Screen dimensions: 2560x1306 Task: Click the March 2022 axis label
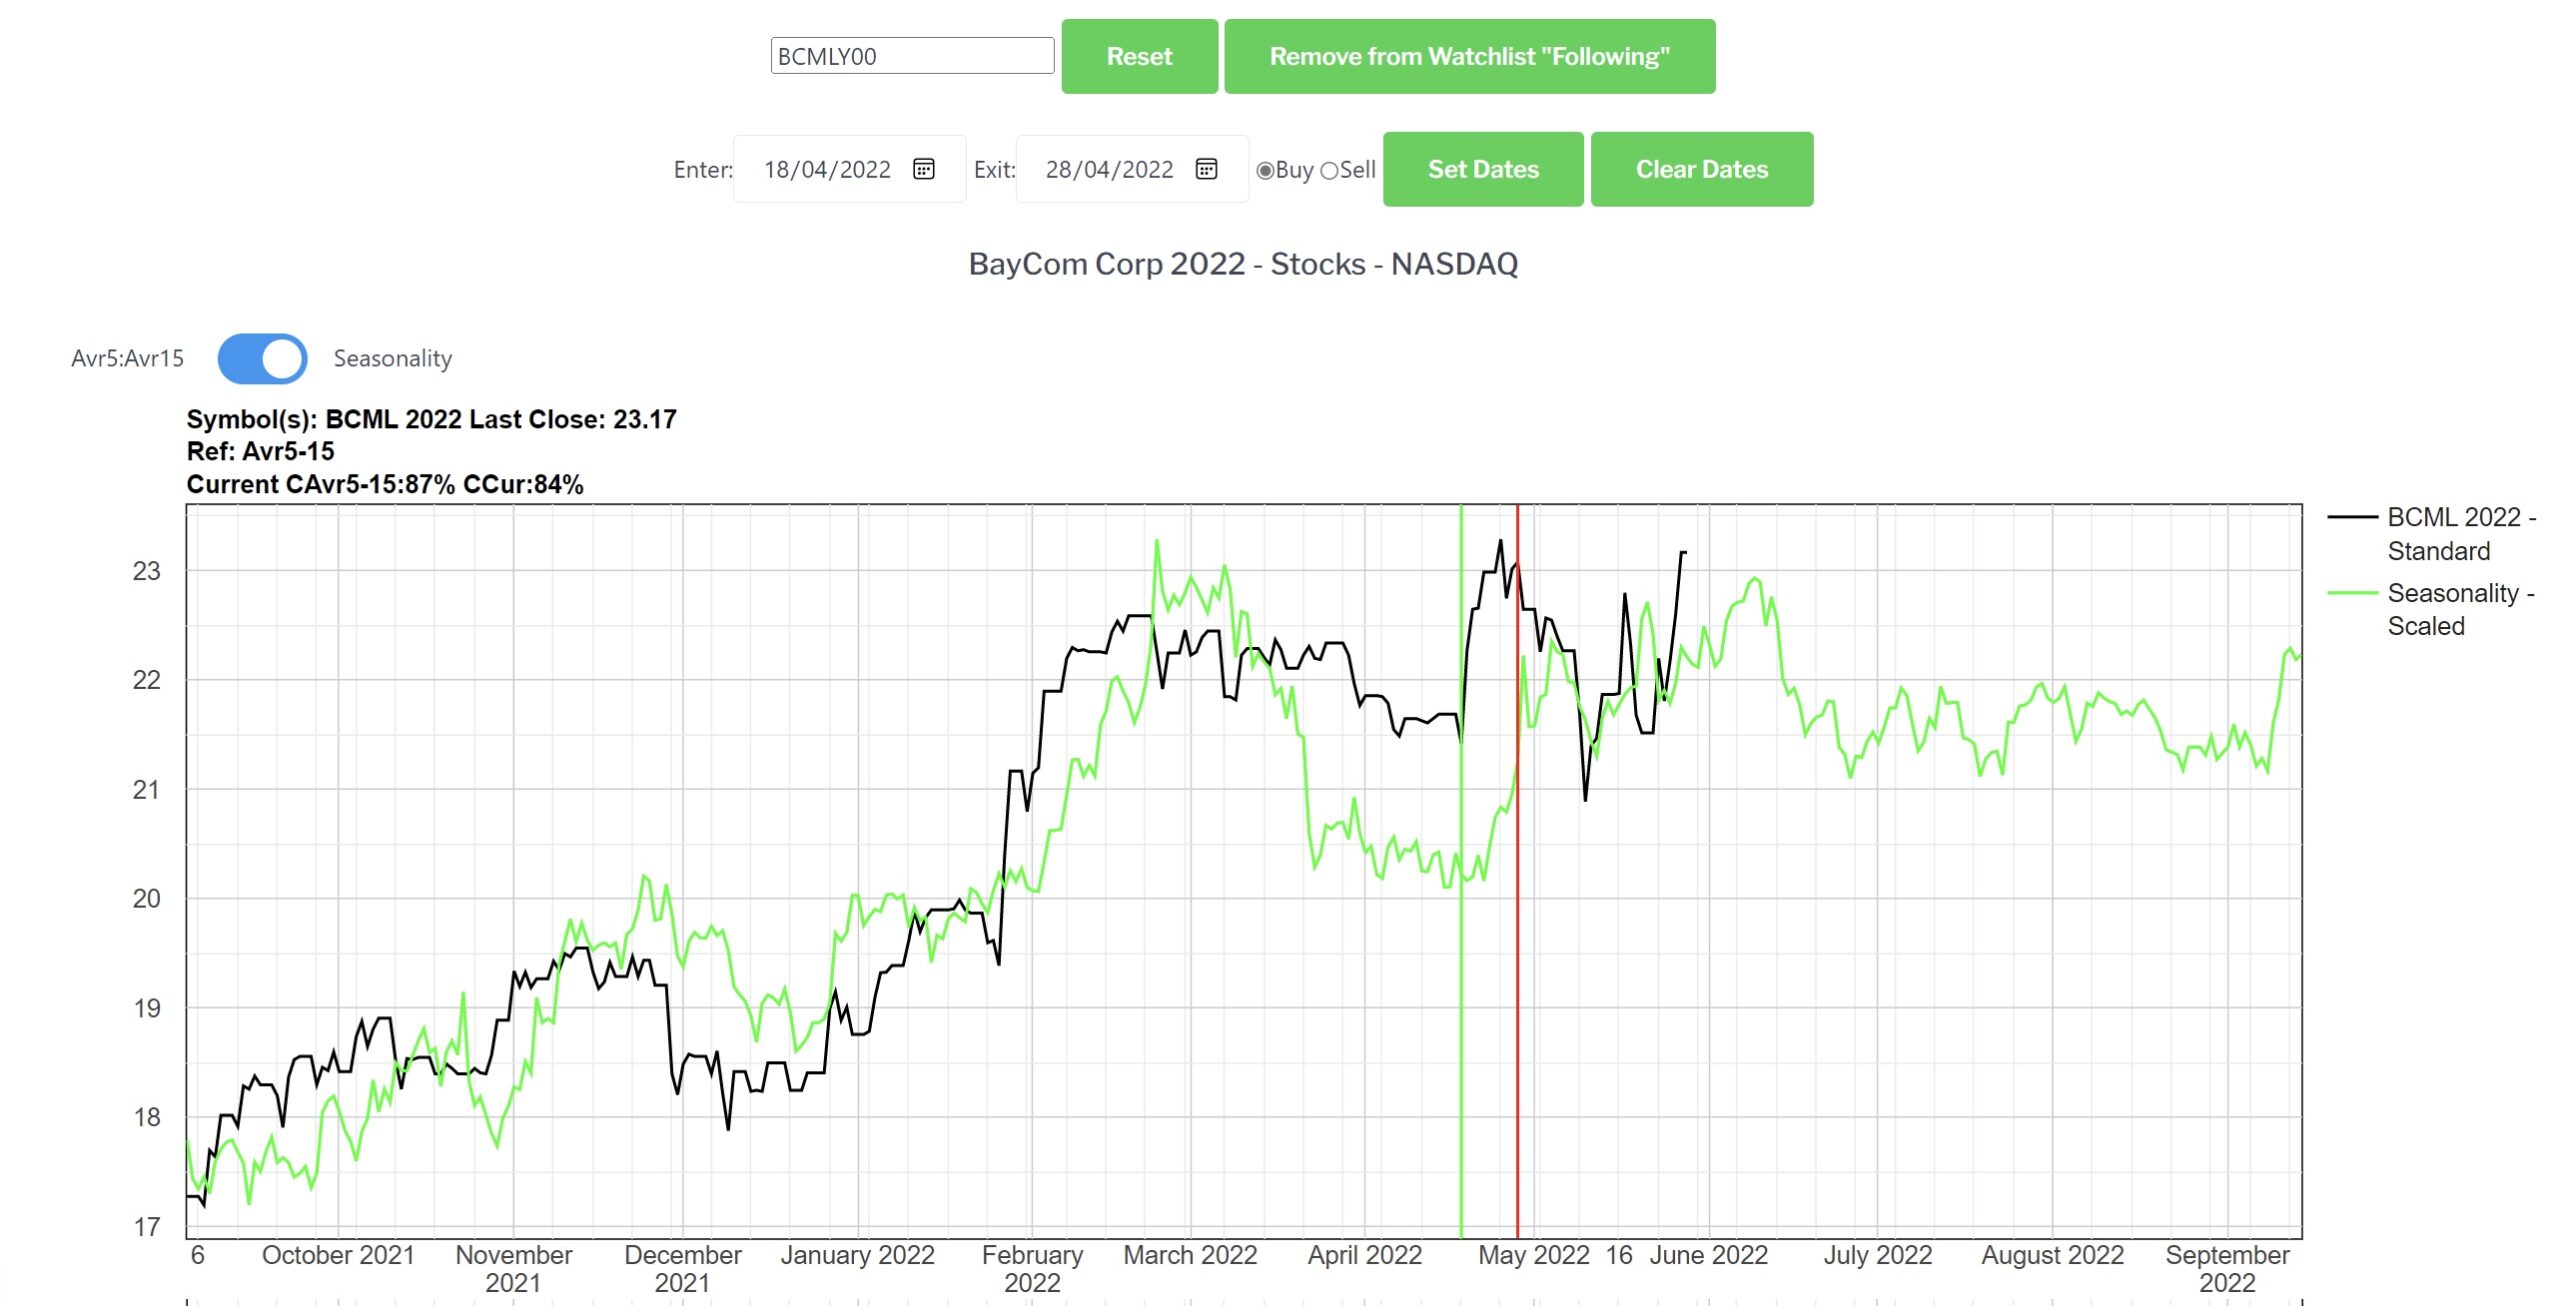(1190, 1255)
